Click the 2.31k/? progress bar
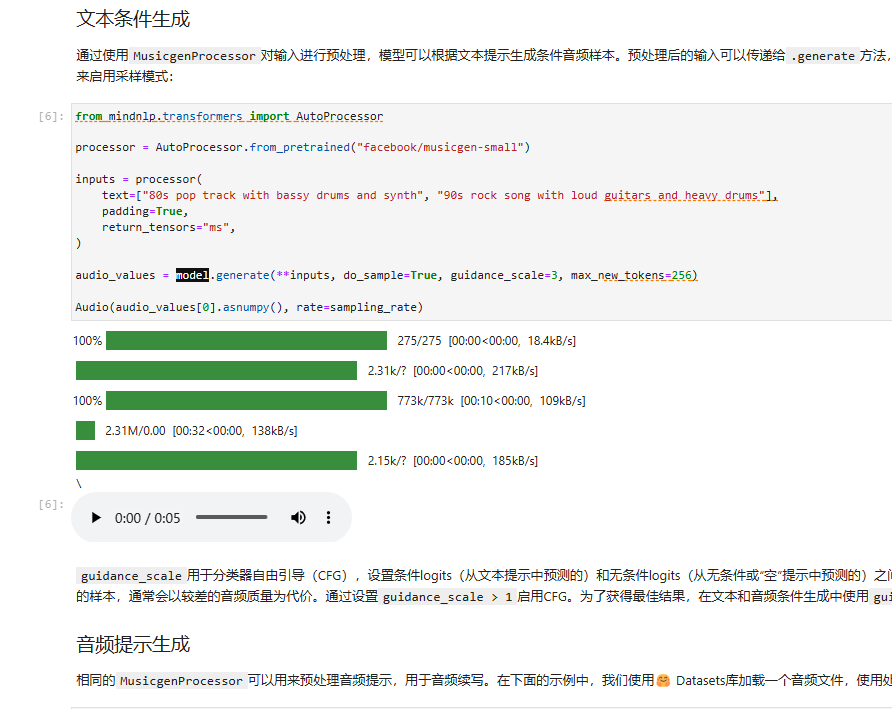Viewport: 892px width, 709px height. [x=216, y=370]
